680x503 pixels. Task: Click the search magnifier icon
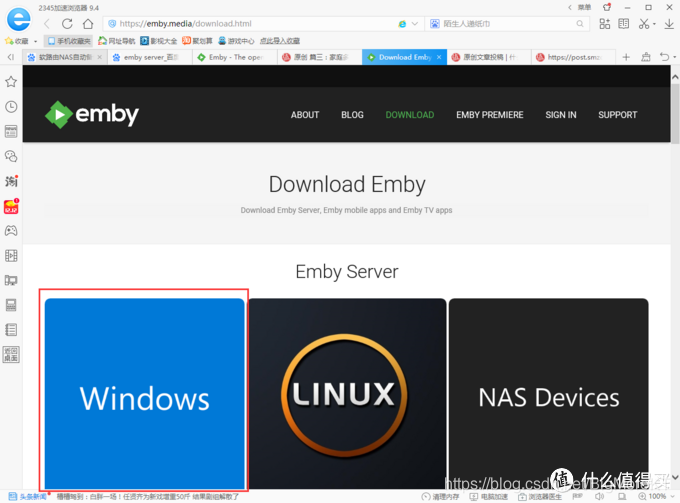[580, 24]
